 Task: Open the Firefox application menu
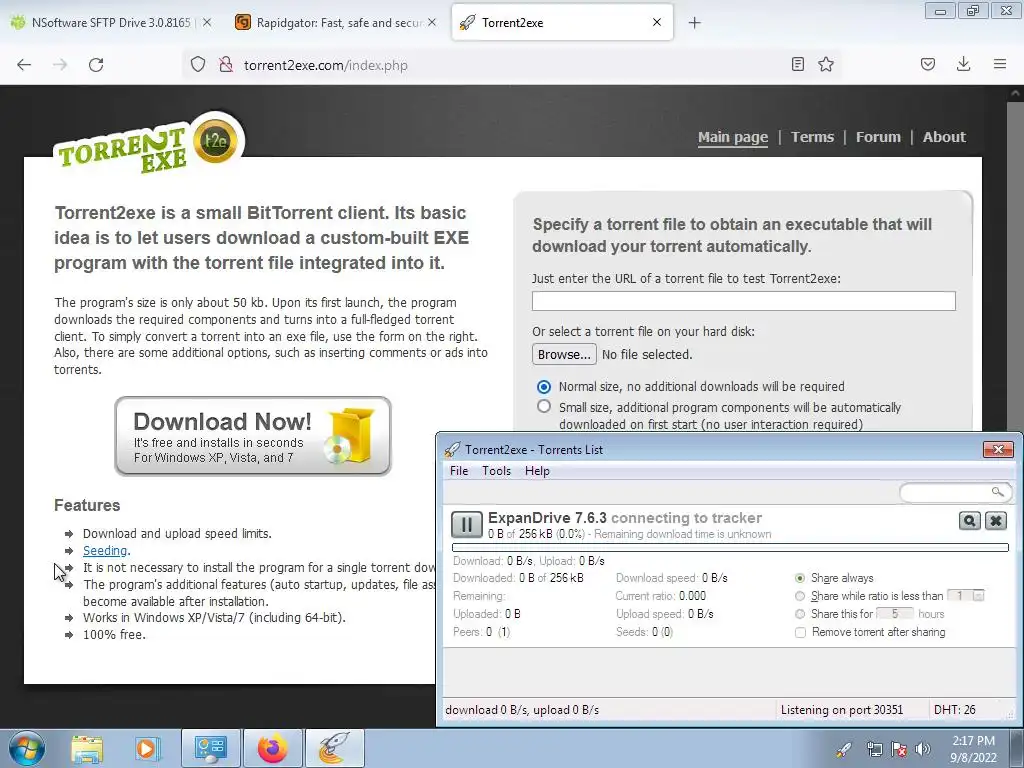point(1000,64)
